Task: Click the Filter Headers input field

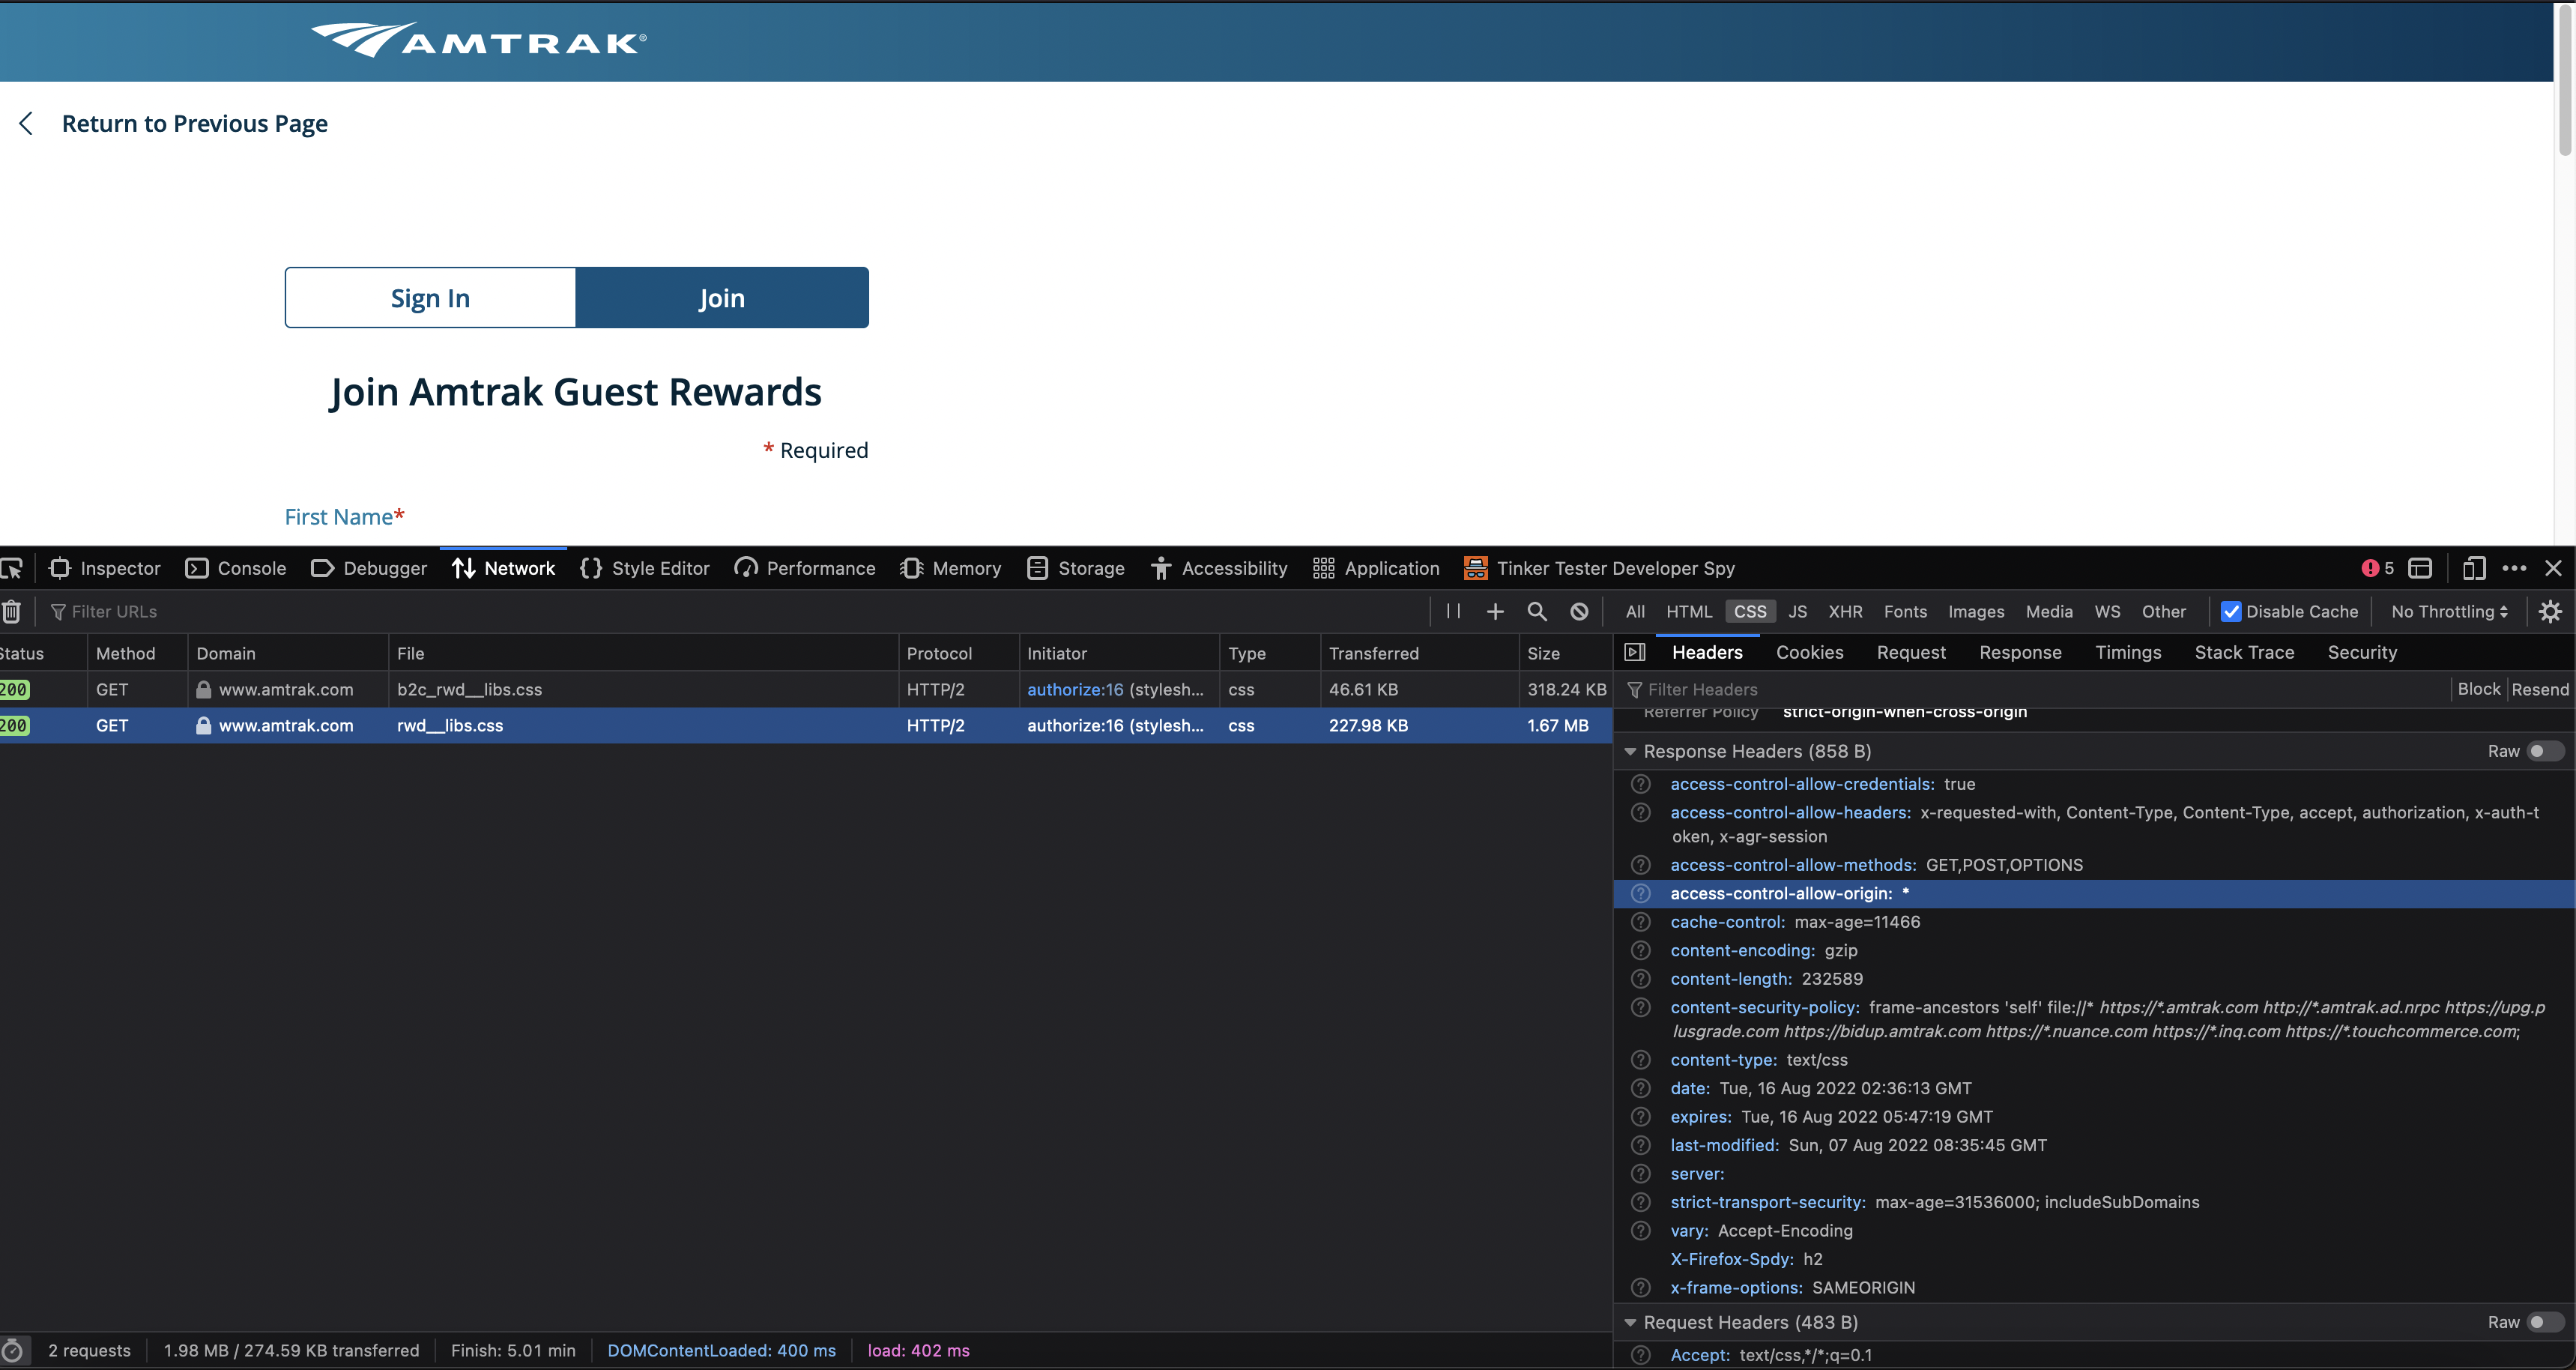Action: point(2035,690)
